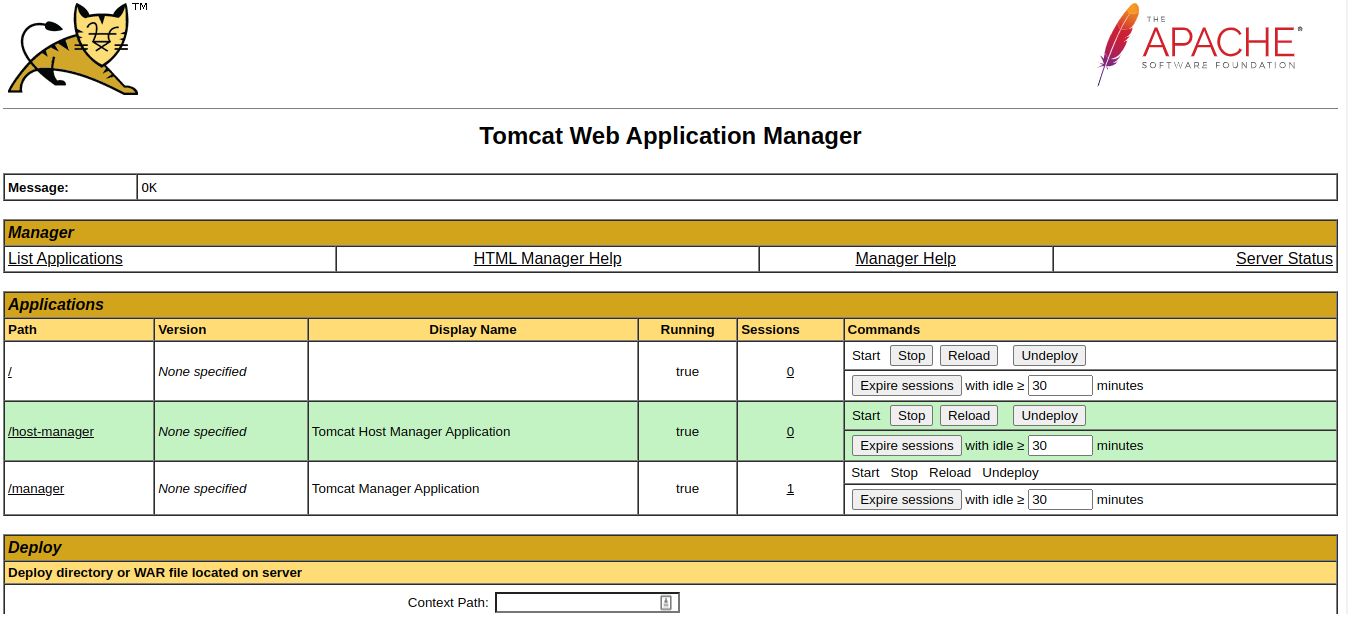Viewport: 1348px width, 640px height.
Task: Expire sessions for the root application
Action: (907, 385)
